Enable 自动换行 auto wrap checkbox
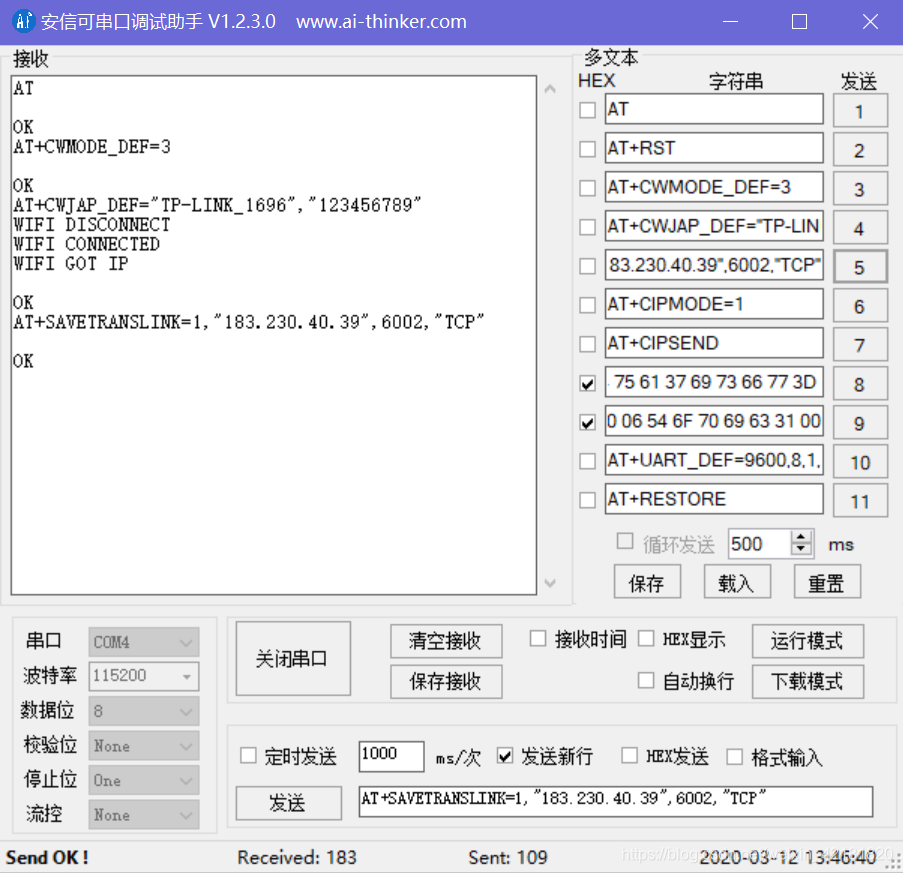 tap(646, 681)
